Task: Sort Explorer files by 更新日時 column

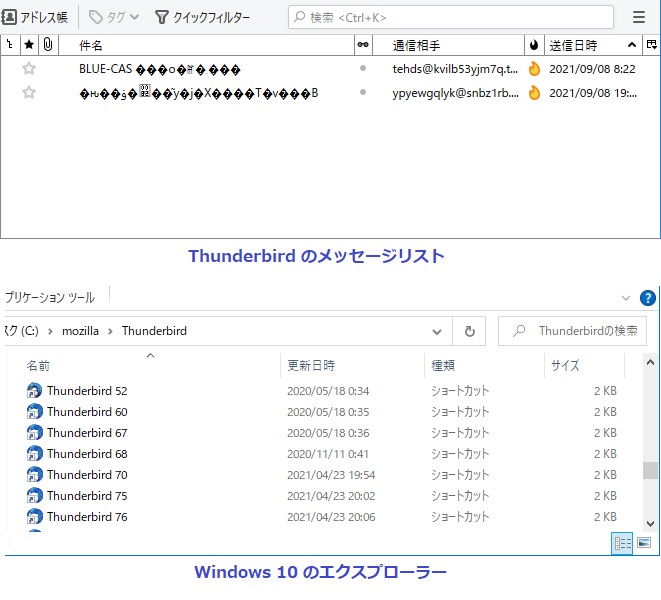Action: coord(311,366)
